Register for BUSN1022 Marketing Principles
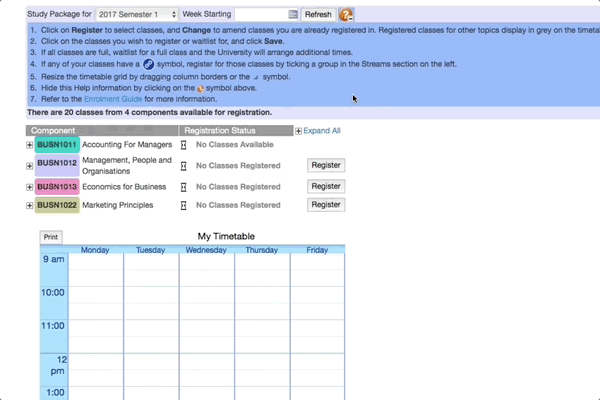The height and width of the screenshot is (400, 600). (x=326, y=205)
